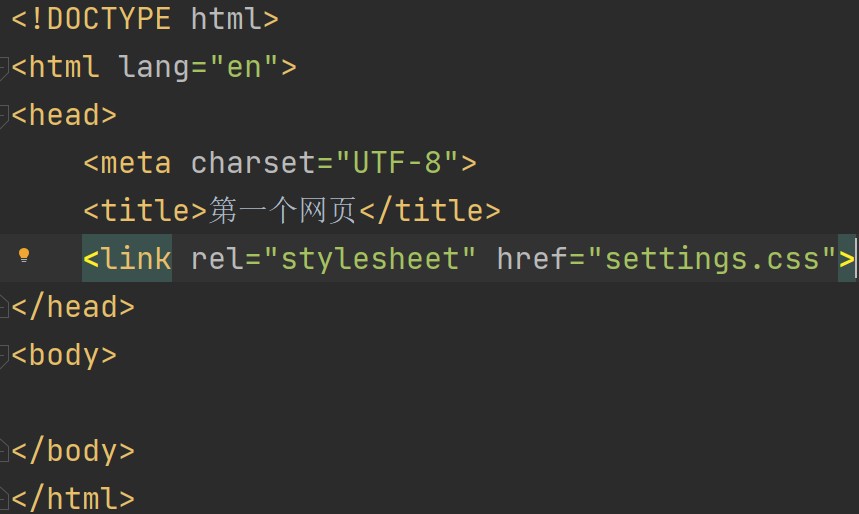Click the UTF-8 charset value

(x=397, y=163)
